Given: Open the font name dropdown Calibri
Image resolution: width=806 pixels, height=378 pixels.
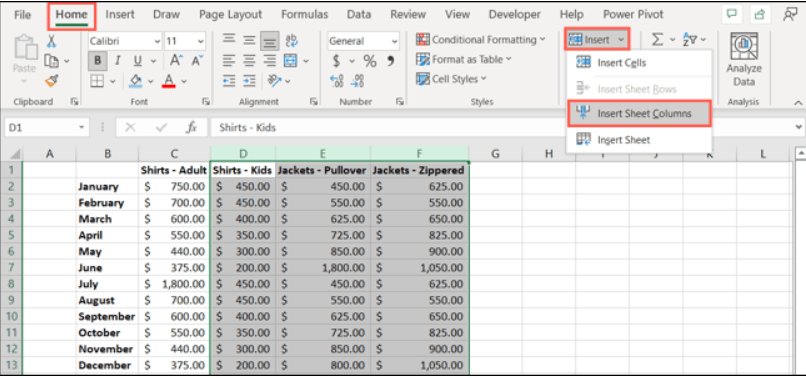Looking at the screenshot, I should click(x=157, y=42).
